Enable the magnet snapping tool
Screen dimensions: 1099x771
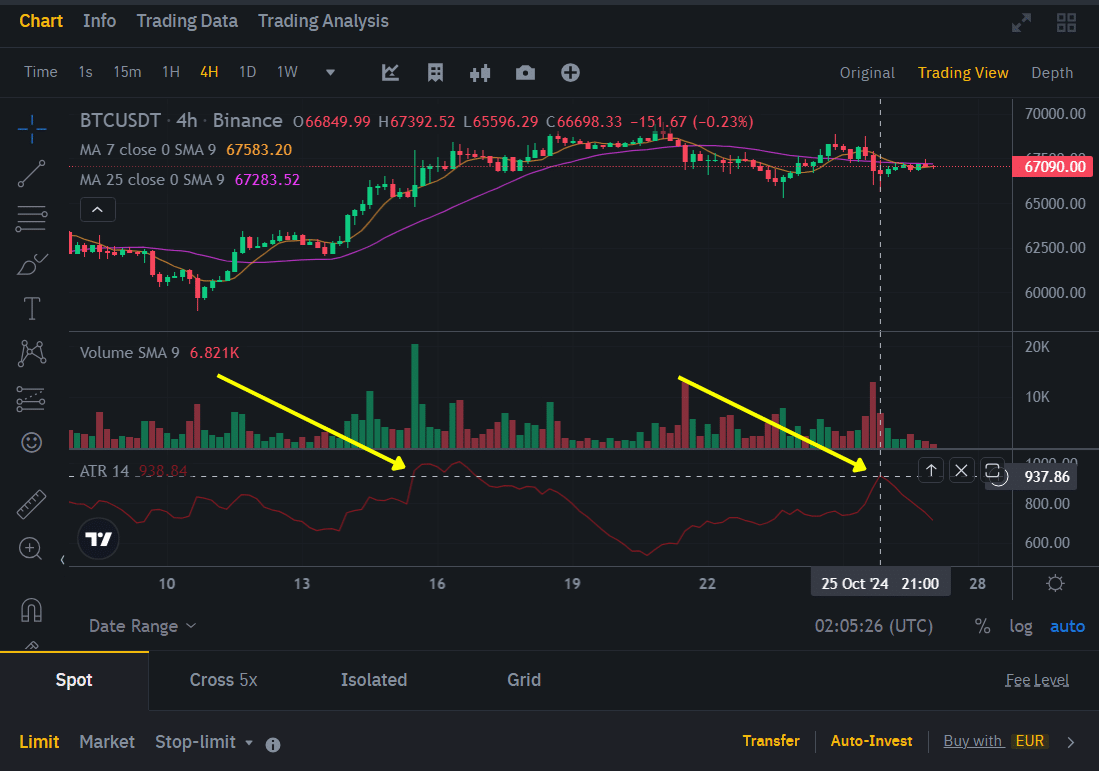[31, 610]
